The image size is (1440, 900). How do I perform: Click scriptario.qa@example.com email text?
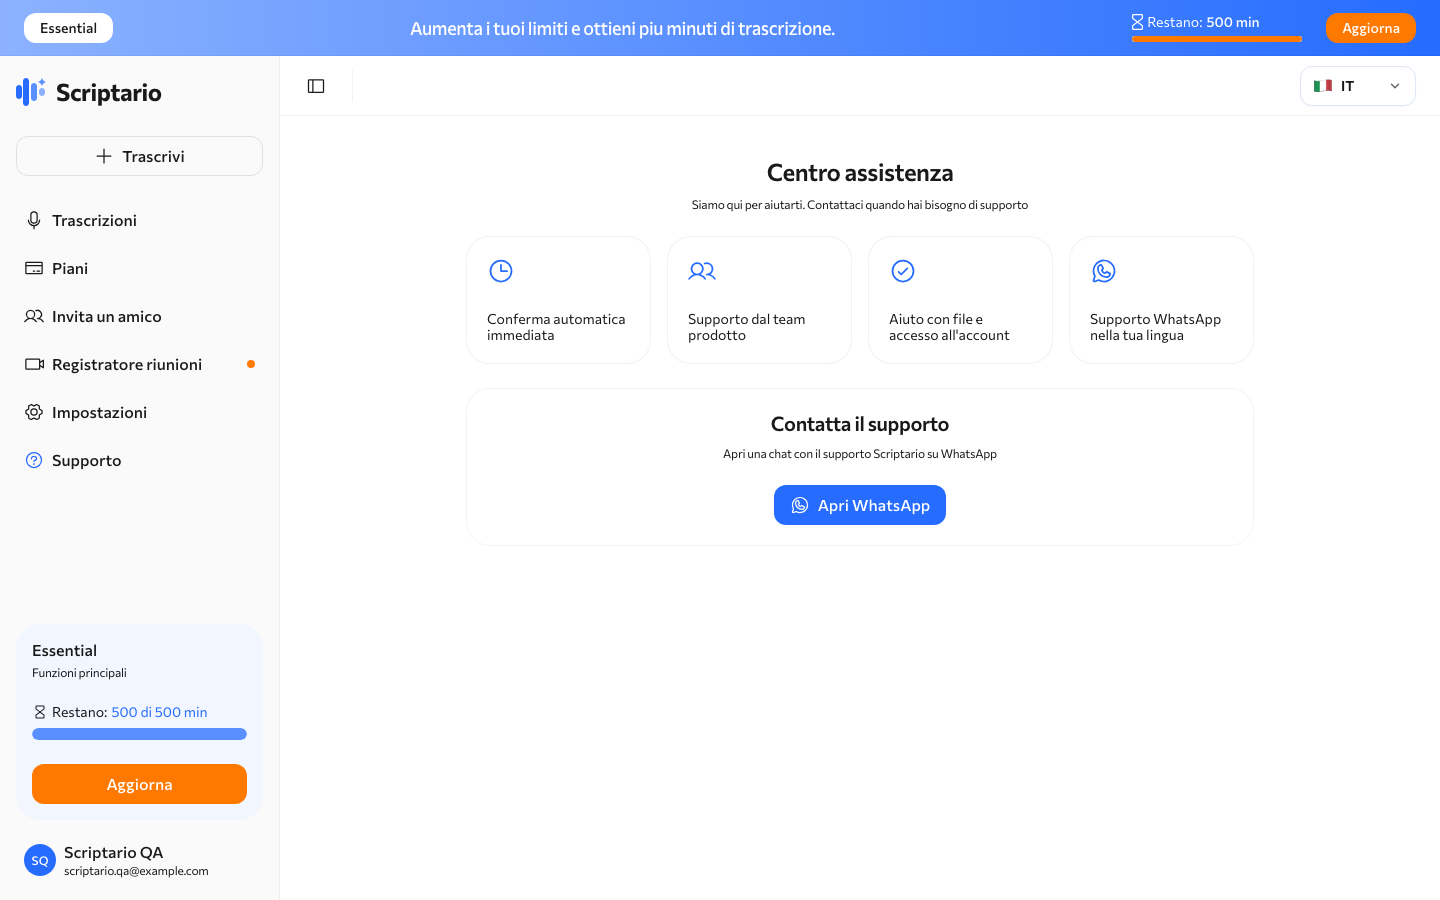pos(136,871)
